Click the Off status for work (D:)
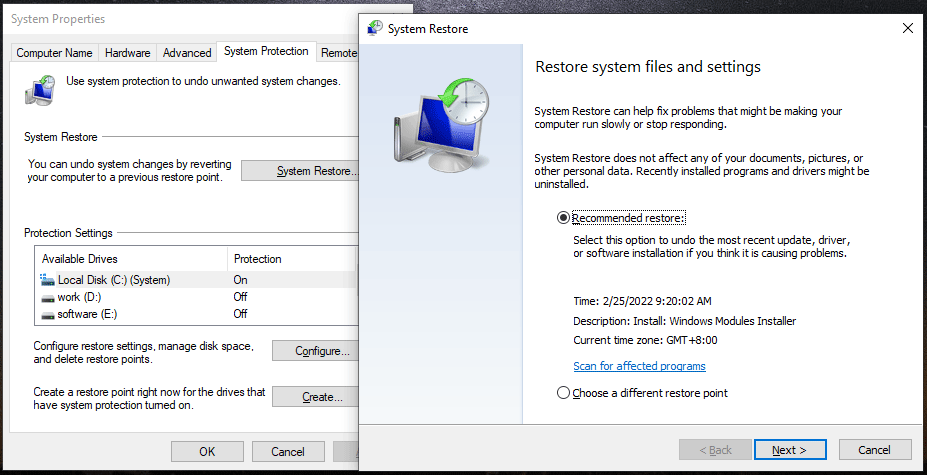 point(240,297)
